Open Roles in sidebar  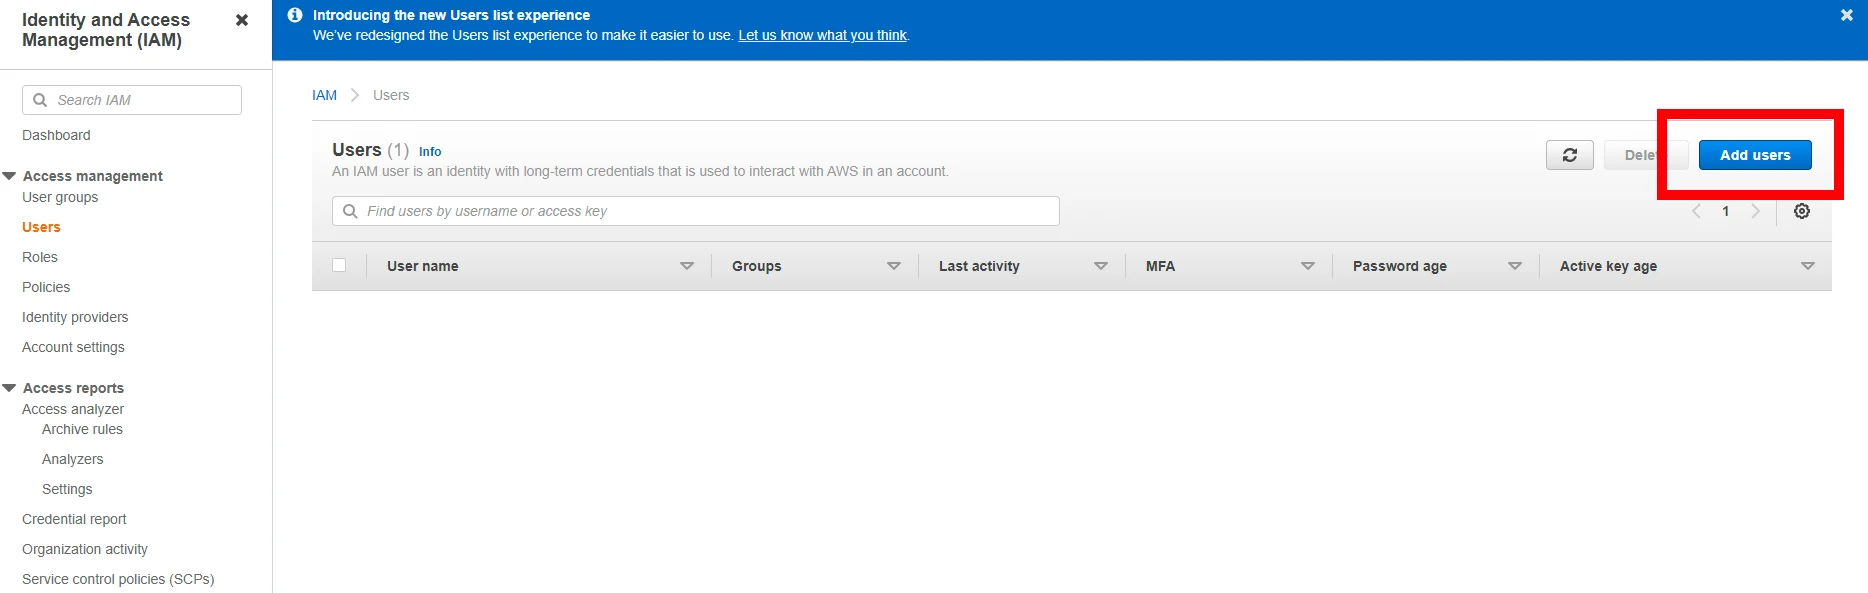(40, 257)
